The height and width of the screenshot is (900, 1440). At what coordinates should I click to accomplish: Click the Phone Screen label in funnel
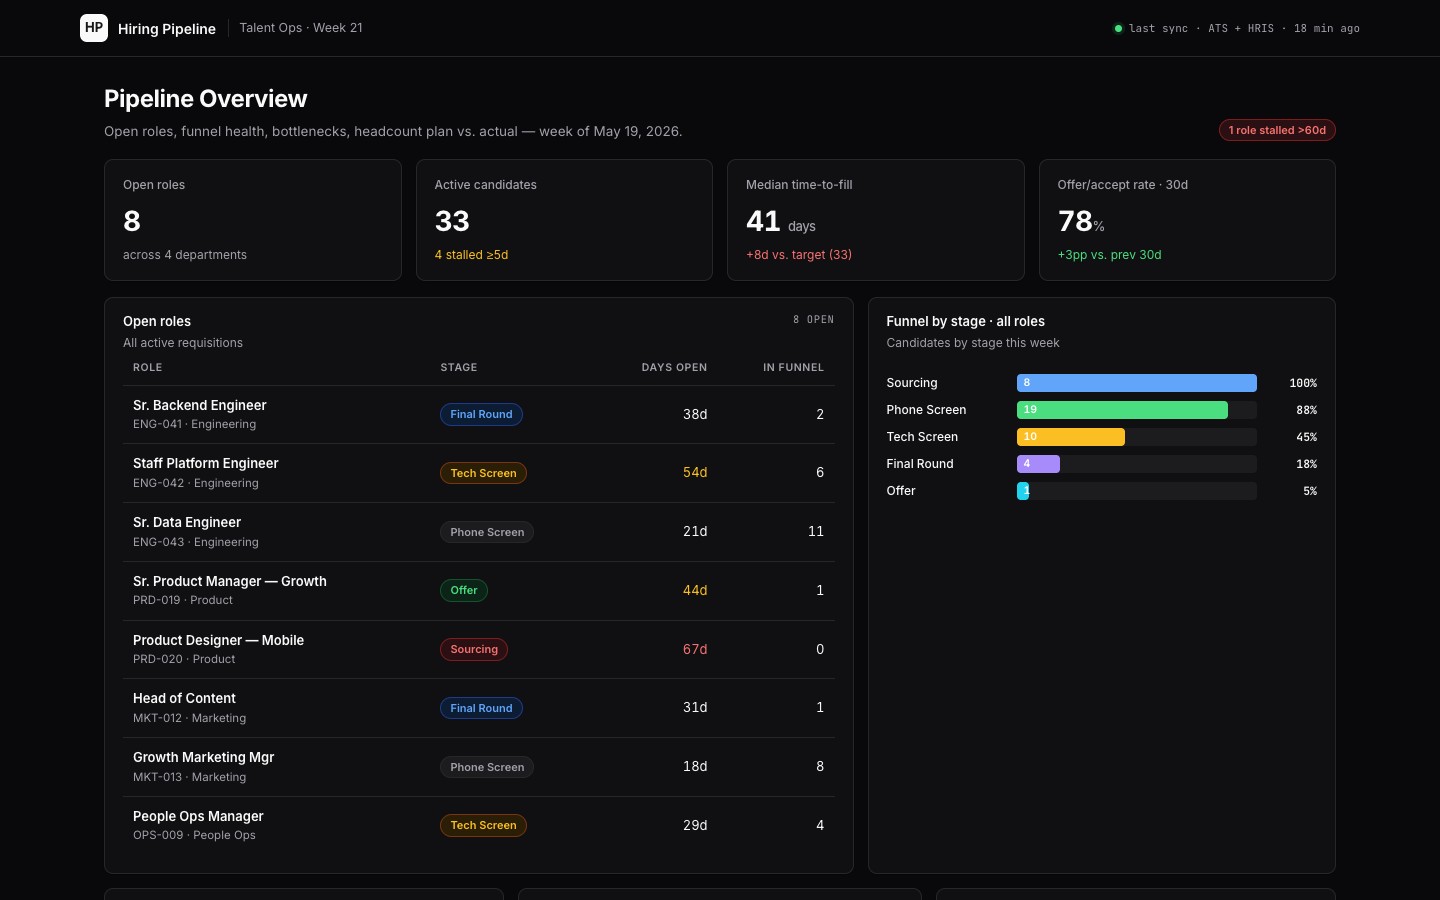pyautogui.click(x=926, y=410)
